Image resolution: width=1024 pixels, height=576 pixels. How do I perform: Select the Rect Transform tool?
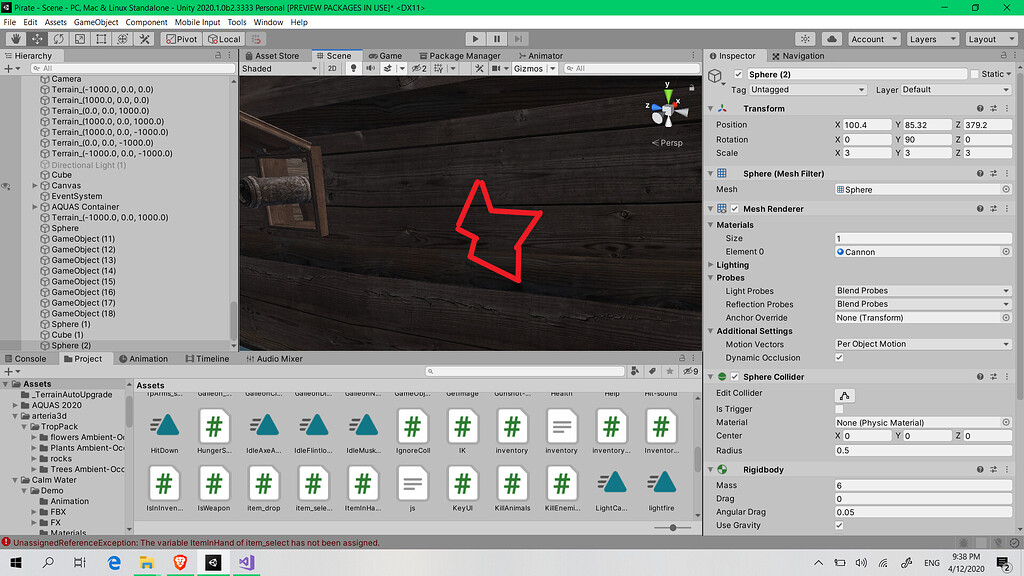pos(99,38)
